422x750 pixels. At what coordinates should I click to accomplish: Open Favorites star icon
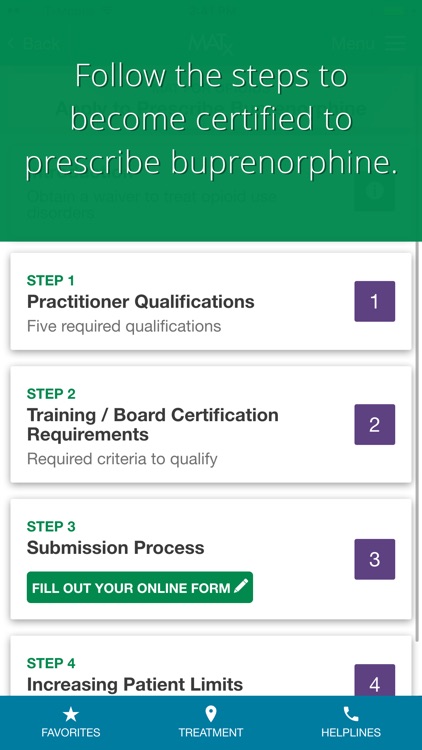coord(71,715)
